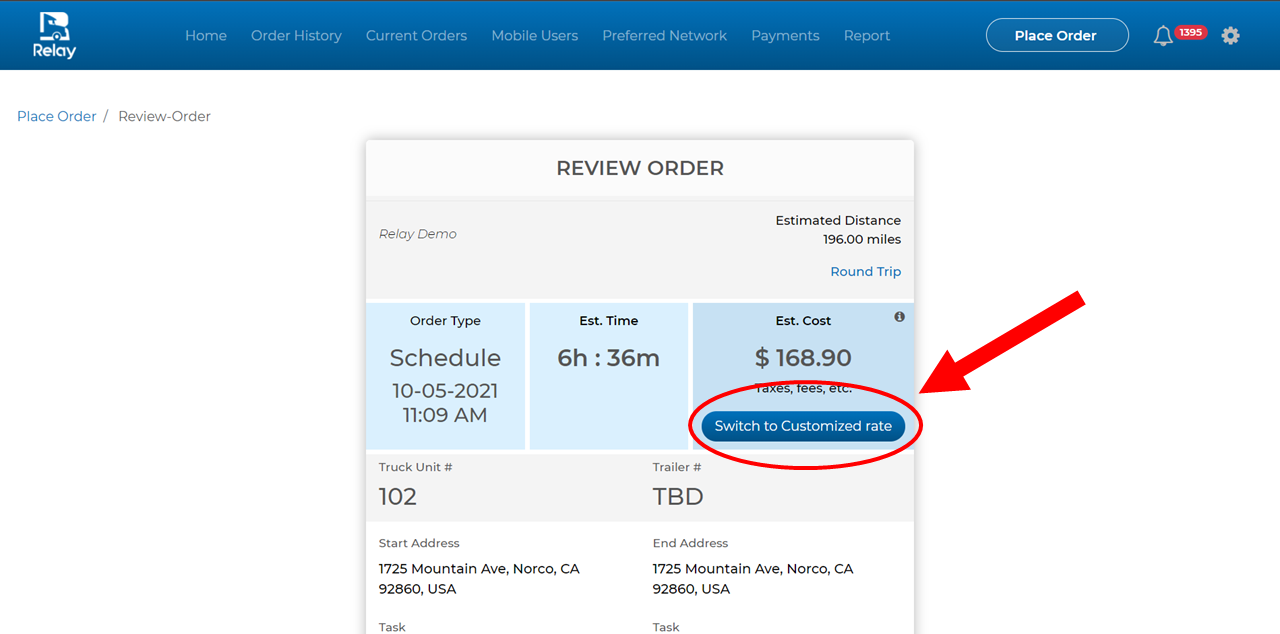Screen dimensions: 1280x634
Task: Navigate to Preferred Network
Action: click(x=664, y=36)
